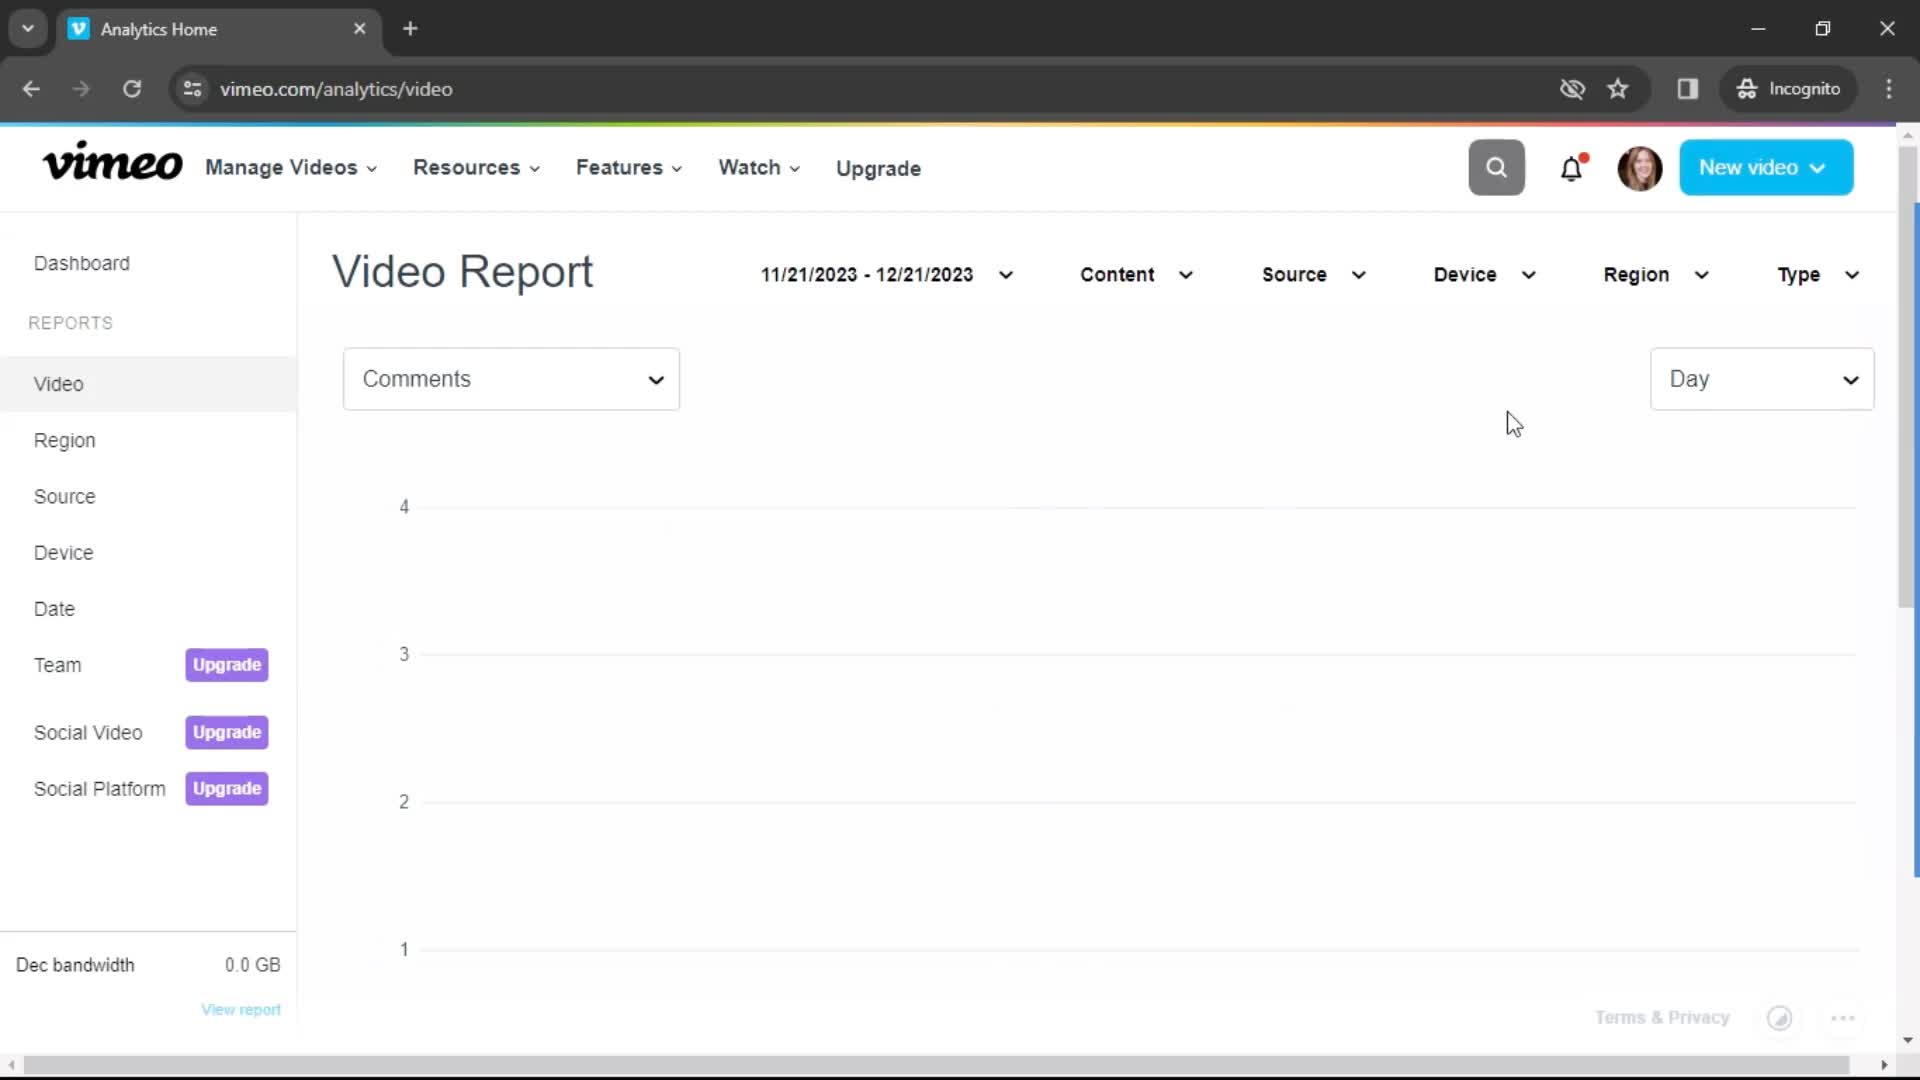Image resolution: width=1920 pixels, height=1080 pixels.
Task: Go to Dashboard in the sidebar
Action: [82, 263]
